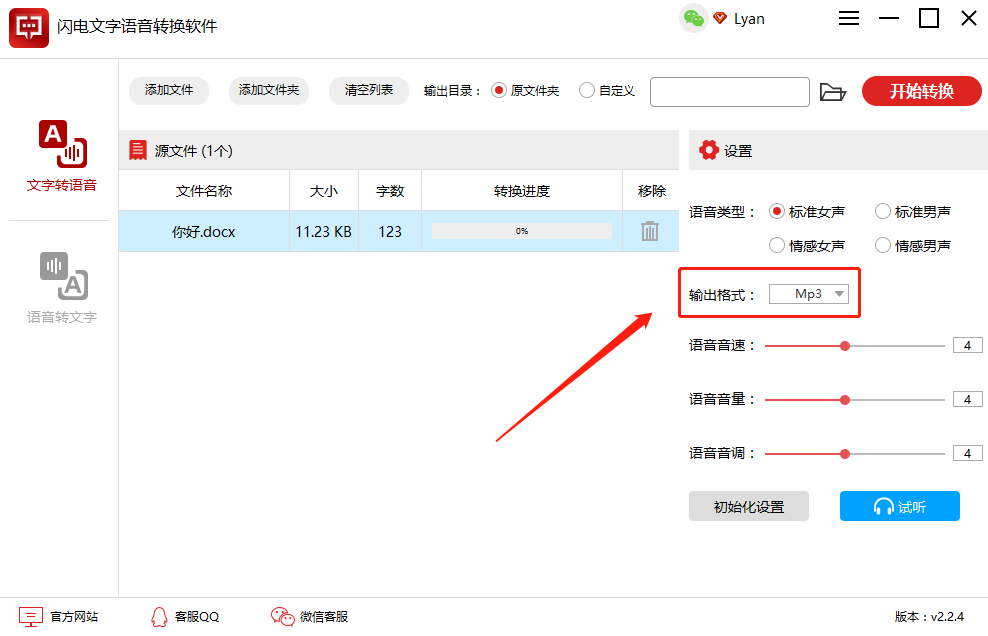Image resolution: width=988 pixels, height=636 pixels.
Task: Click the 移除 column header
Action: click(x=651, y=190)
